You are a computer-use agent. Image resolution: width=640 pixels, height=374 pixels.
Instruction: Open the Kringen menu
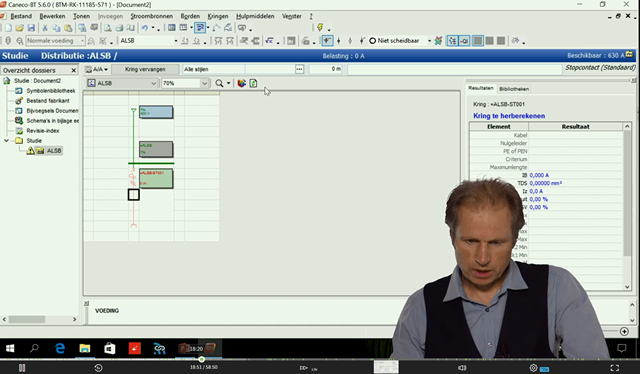218,16
